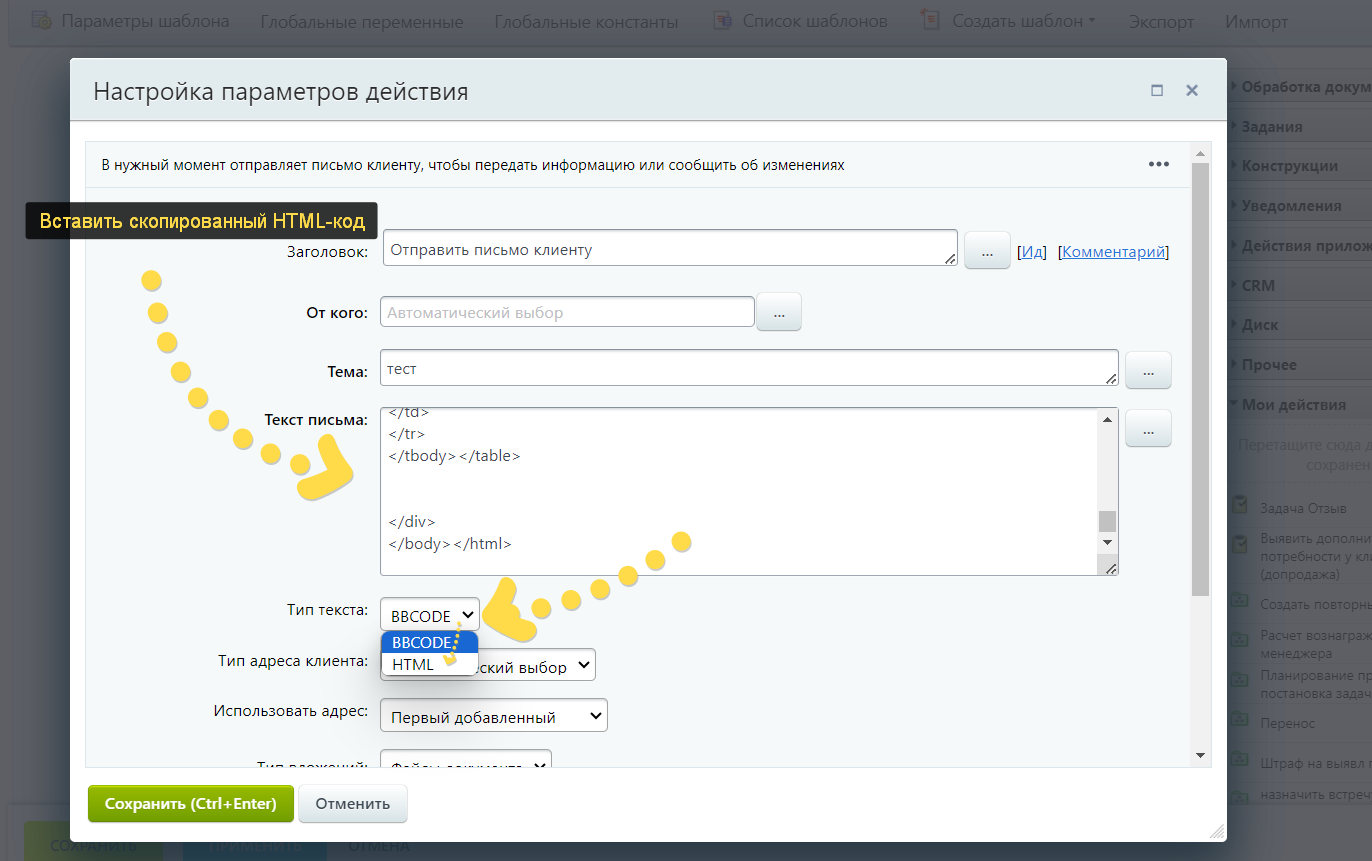This screenshot has width=1372, height=861.
Task: Click the Создать шаблон toolbar icon
Action: coord(930,21)
